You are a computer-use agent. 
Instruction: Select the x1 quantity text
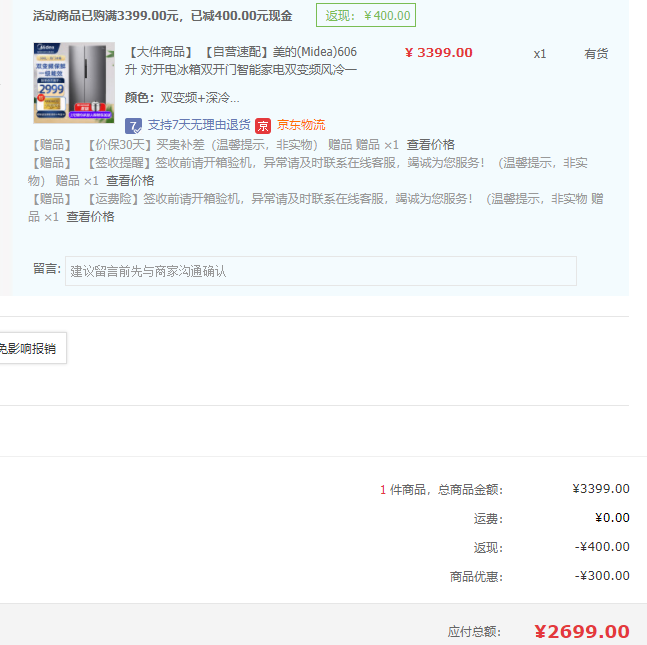coord(540,54)
